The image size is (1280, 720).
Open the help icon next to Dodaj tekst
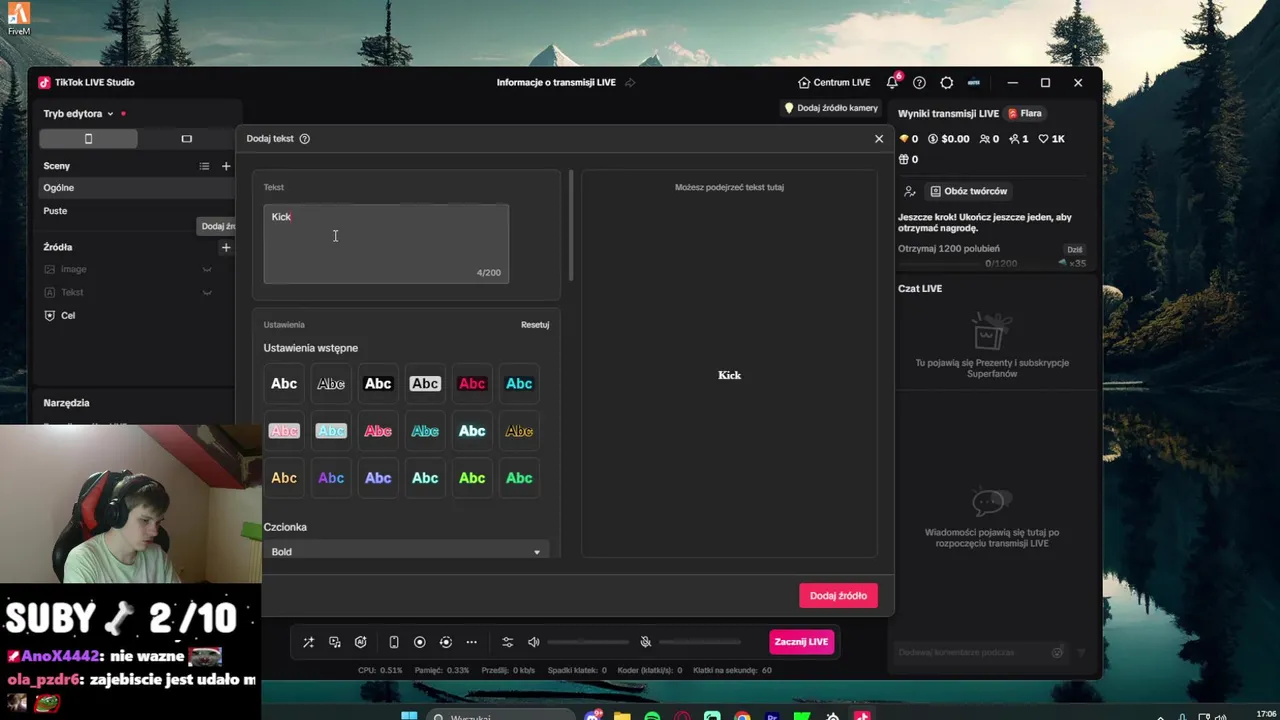pos(304,138)
